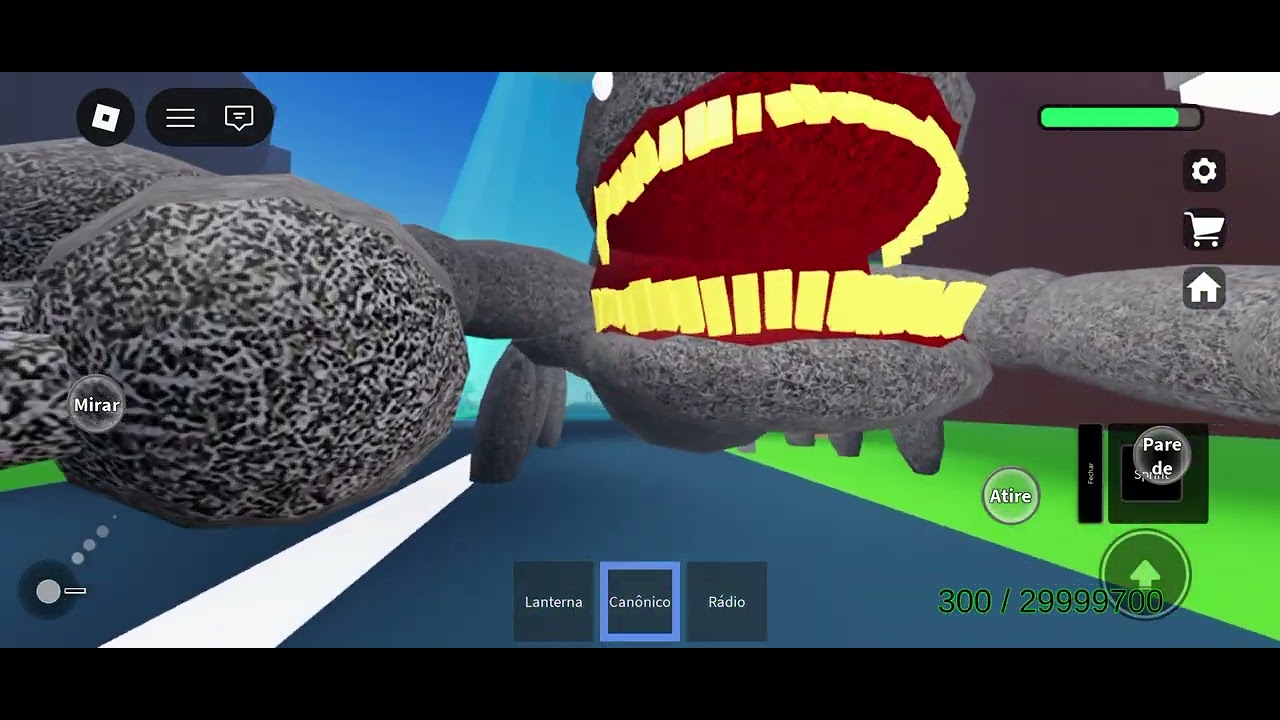Tap the narrow Fechar close strip
Image resolution: width=1280 pixels, height=720 pixels.
tap(1090, 474)
